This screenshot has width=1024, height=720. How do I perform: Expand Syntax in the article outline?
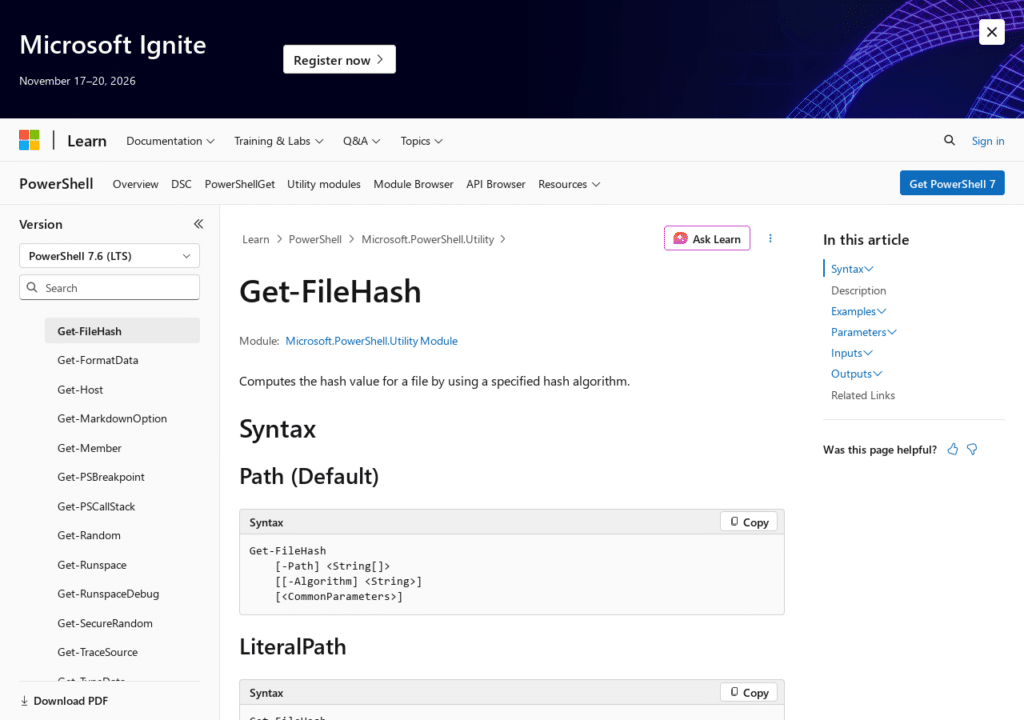click(x=852, y=269)
